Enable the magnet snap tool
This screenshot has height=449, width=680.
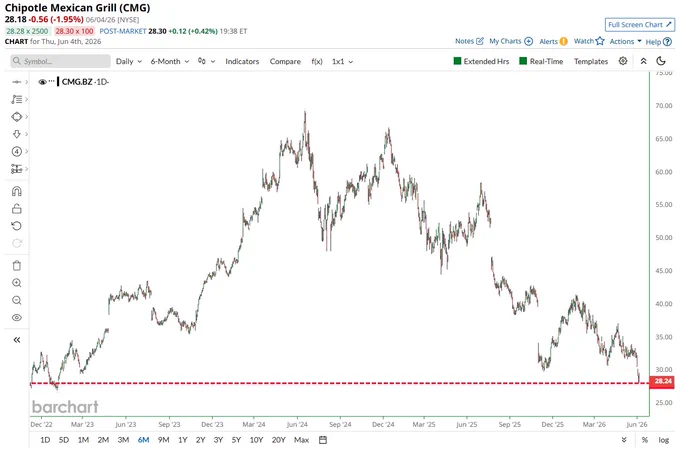pyautogui.click(x=16, y=191)
